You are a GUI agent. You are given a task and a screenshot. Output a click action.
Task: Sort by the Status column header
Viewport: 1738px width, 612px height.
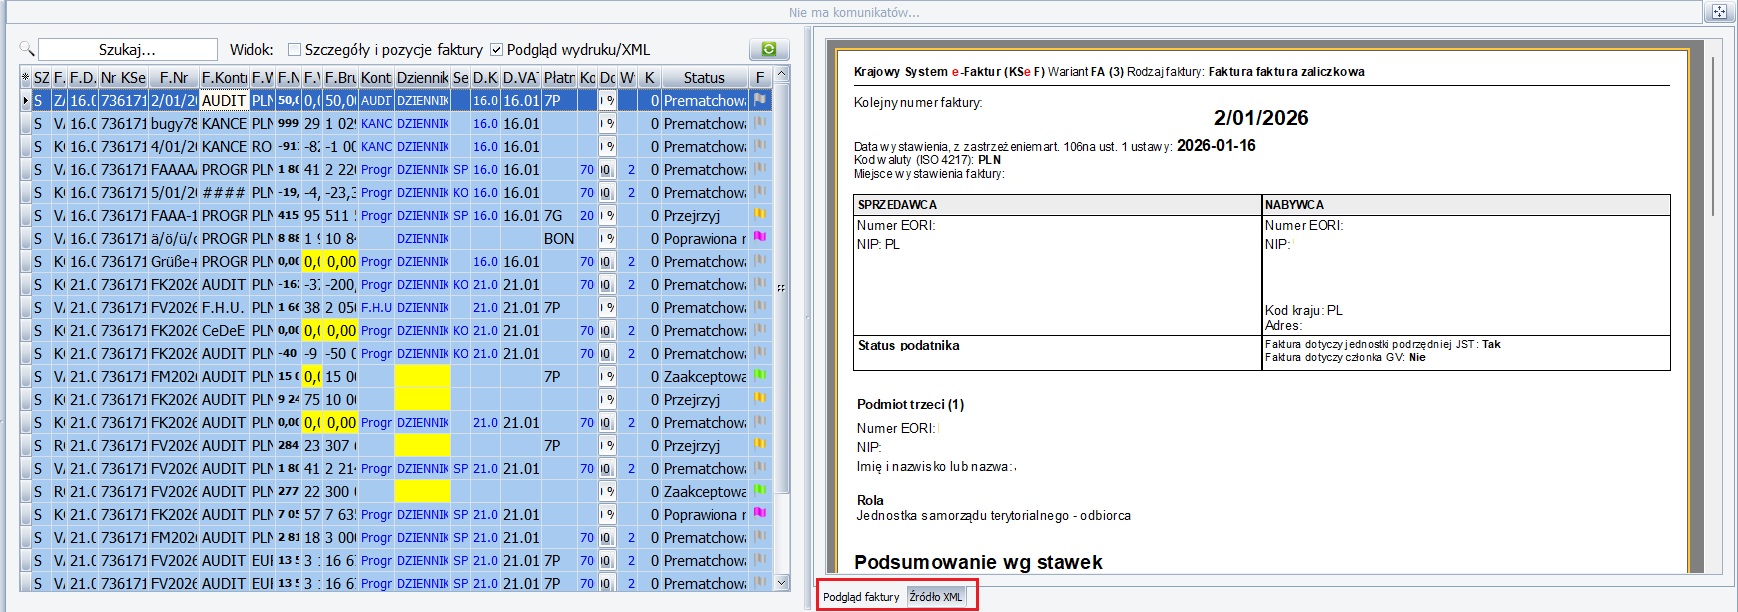(704, 77)
